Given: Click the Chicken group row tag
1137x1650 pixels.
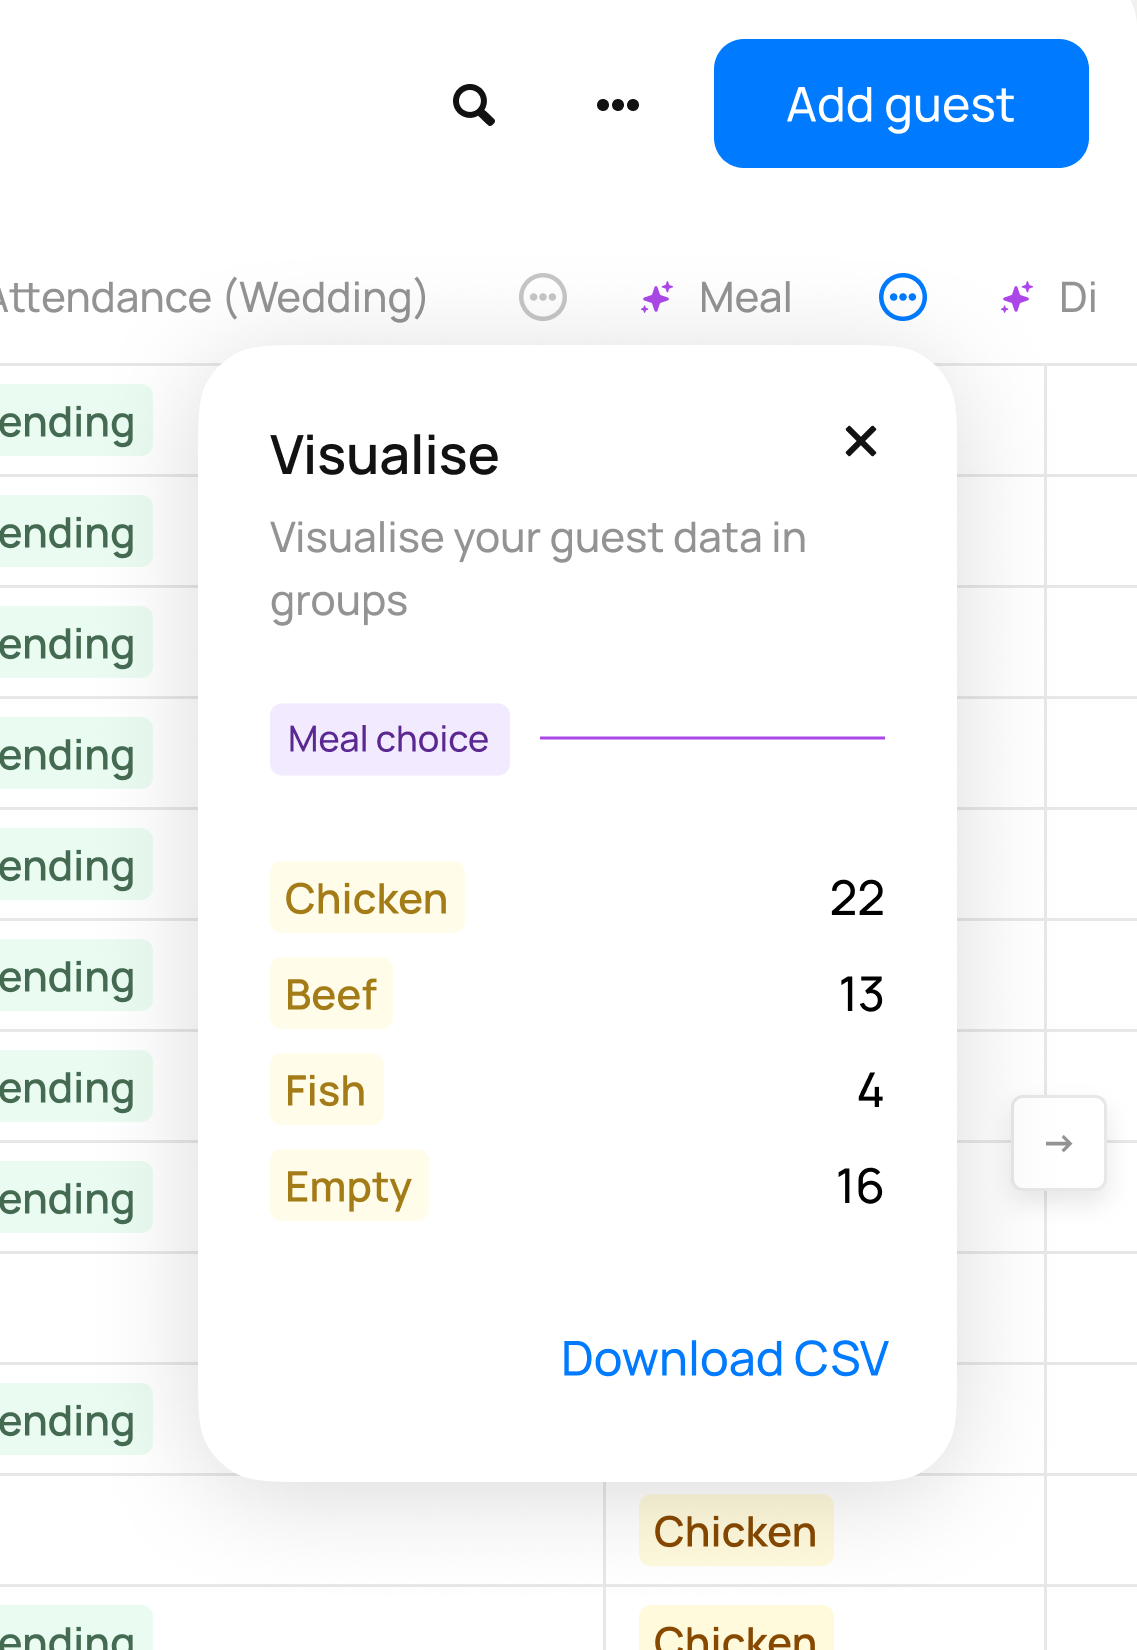Looking at the screenshot, I should 366,898.
